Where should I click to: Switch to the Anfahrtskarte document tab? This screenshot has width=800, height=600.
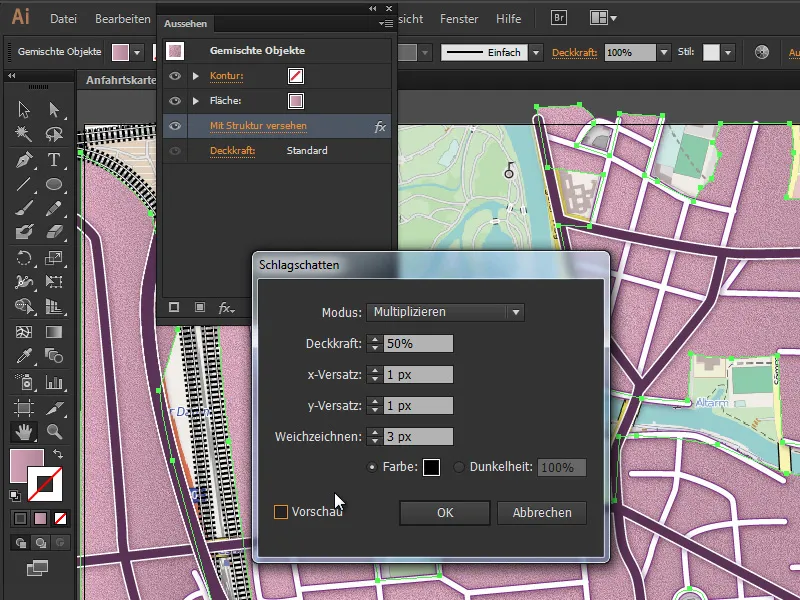[x=121, y=80]
